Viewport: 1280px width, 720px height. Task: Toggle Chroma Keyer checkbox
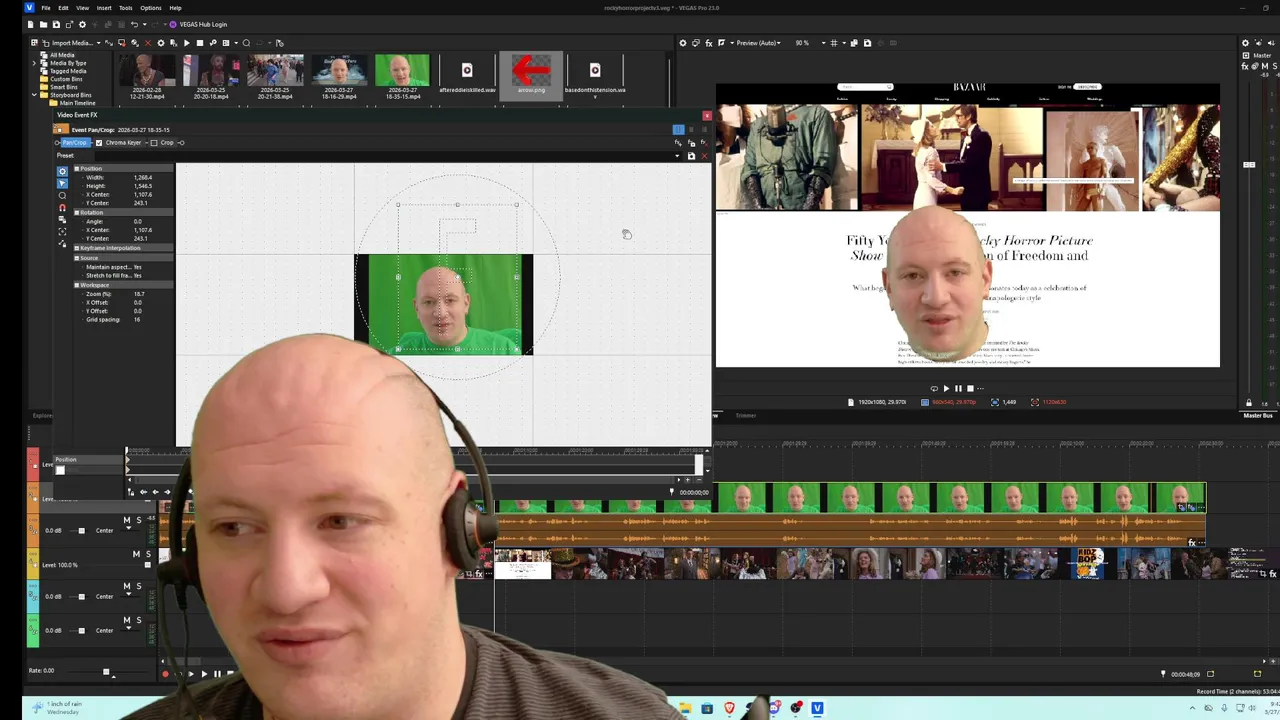point(99,142)
